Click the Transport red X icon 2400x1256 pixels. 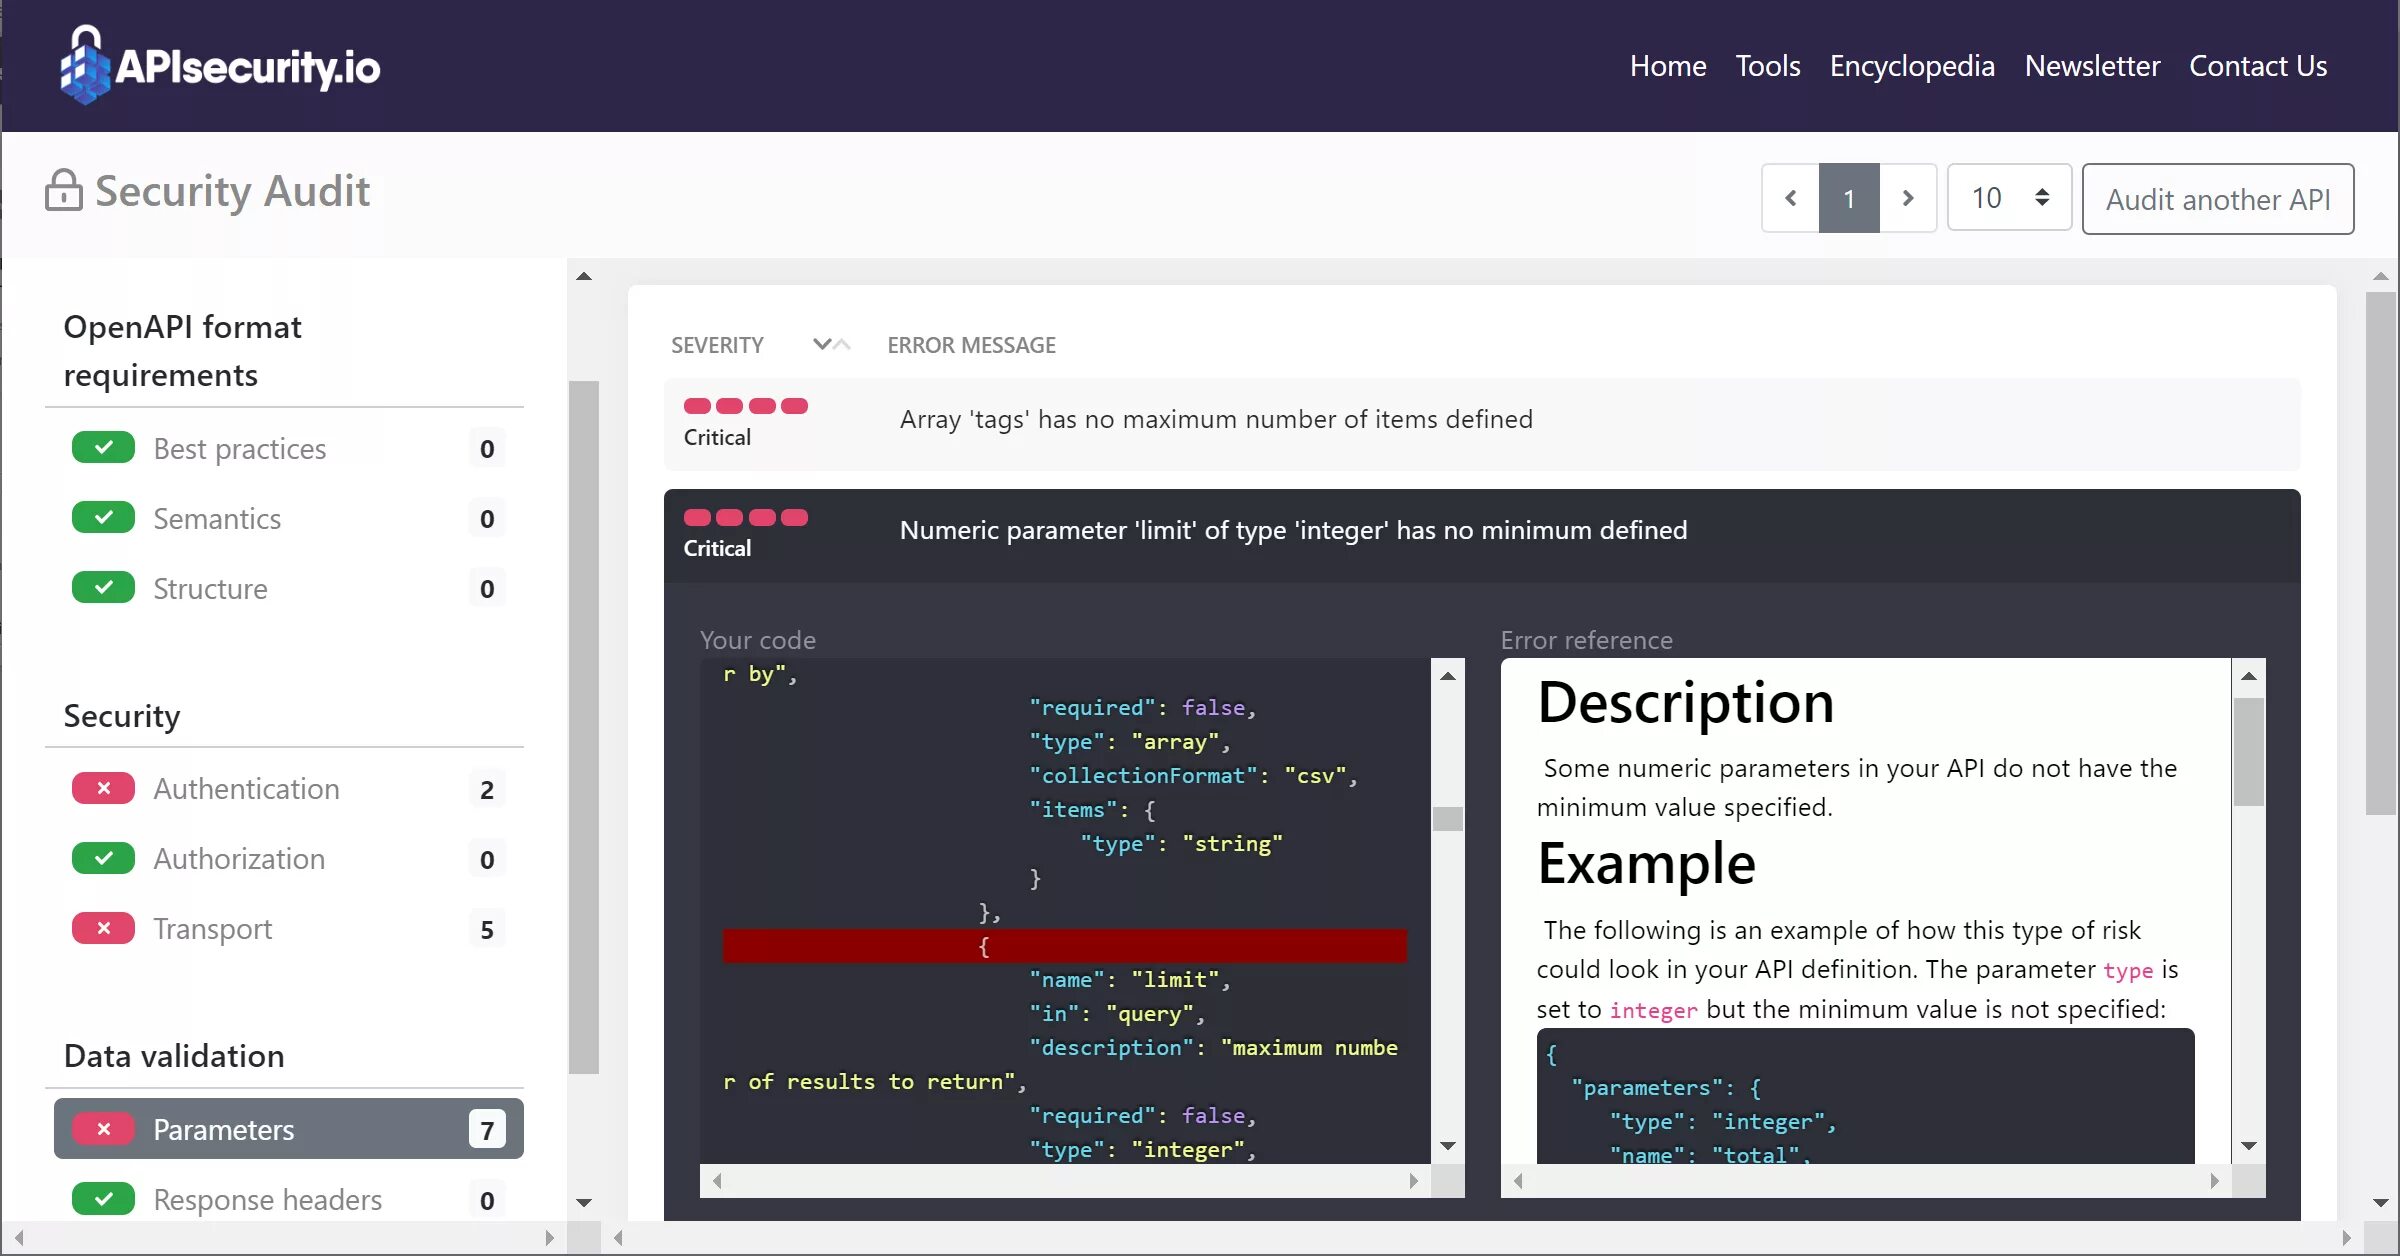tap(103, 929)
